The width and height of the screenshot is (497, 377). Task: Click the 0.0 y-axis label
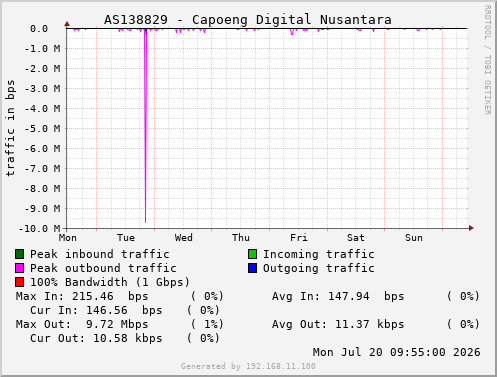[39, 29]
